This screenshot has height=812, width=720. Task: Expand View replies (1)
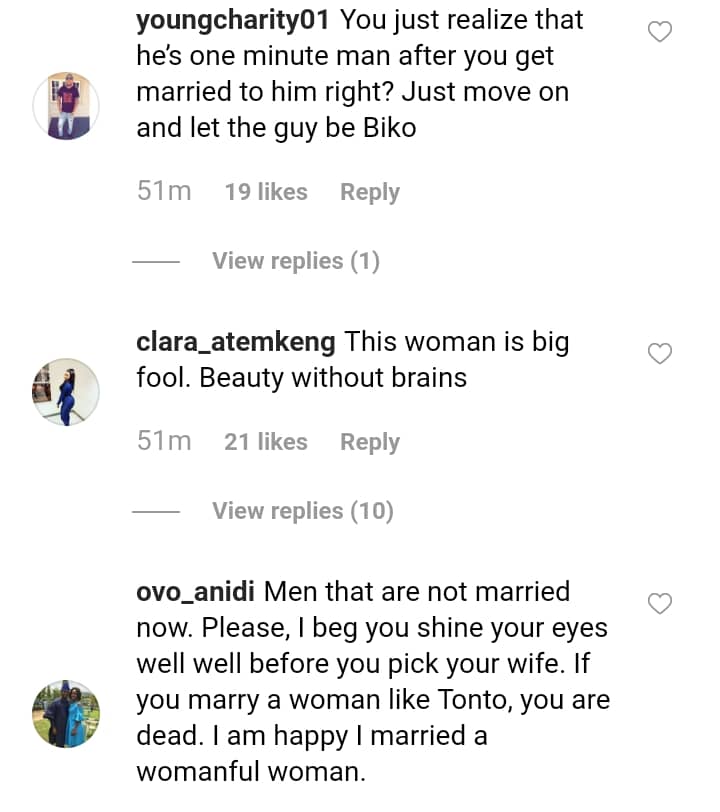(x=296, y=261)
